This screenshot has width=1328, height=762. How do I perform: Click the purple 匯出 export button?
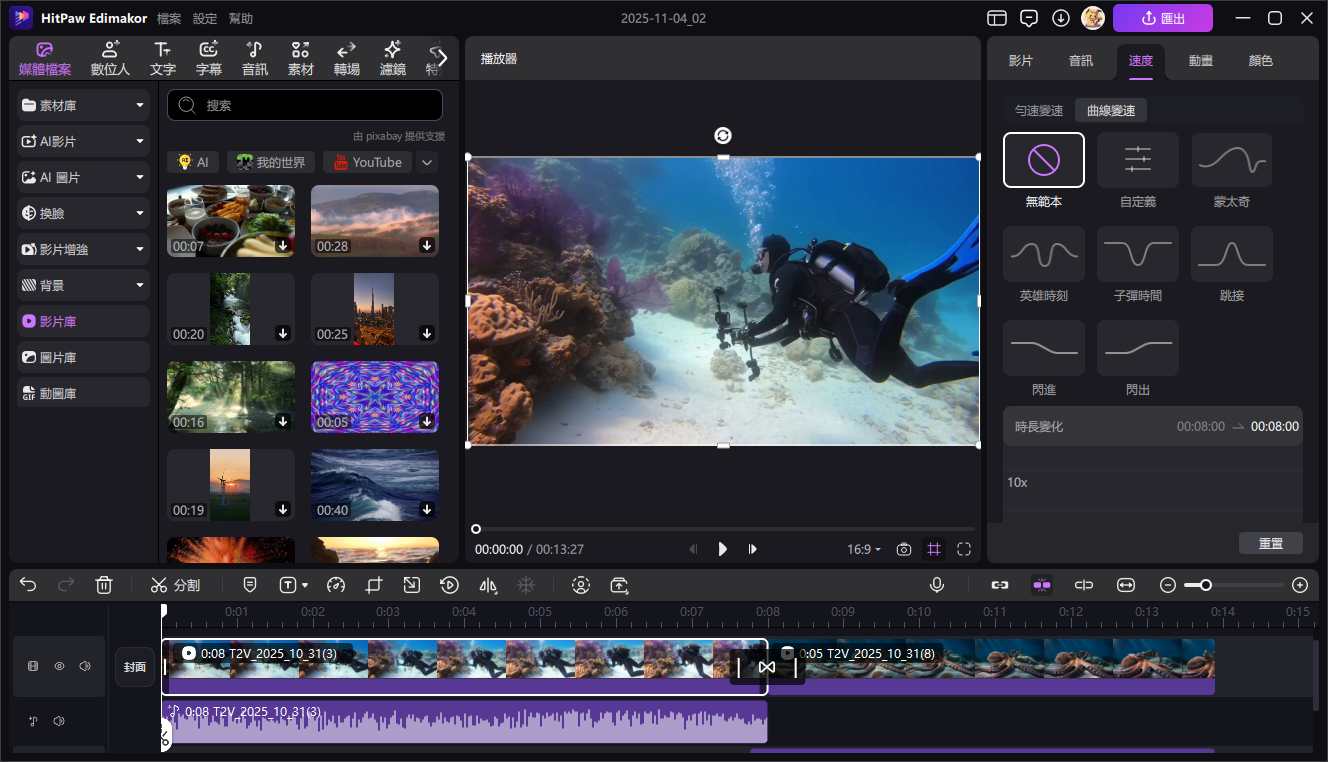tap(1162, 18)
